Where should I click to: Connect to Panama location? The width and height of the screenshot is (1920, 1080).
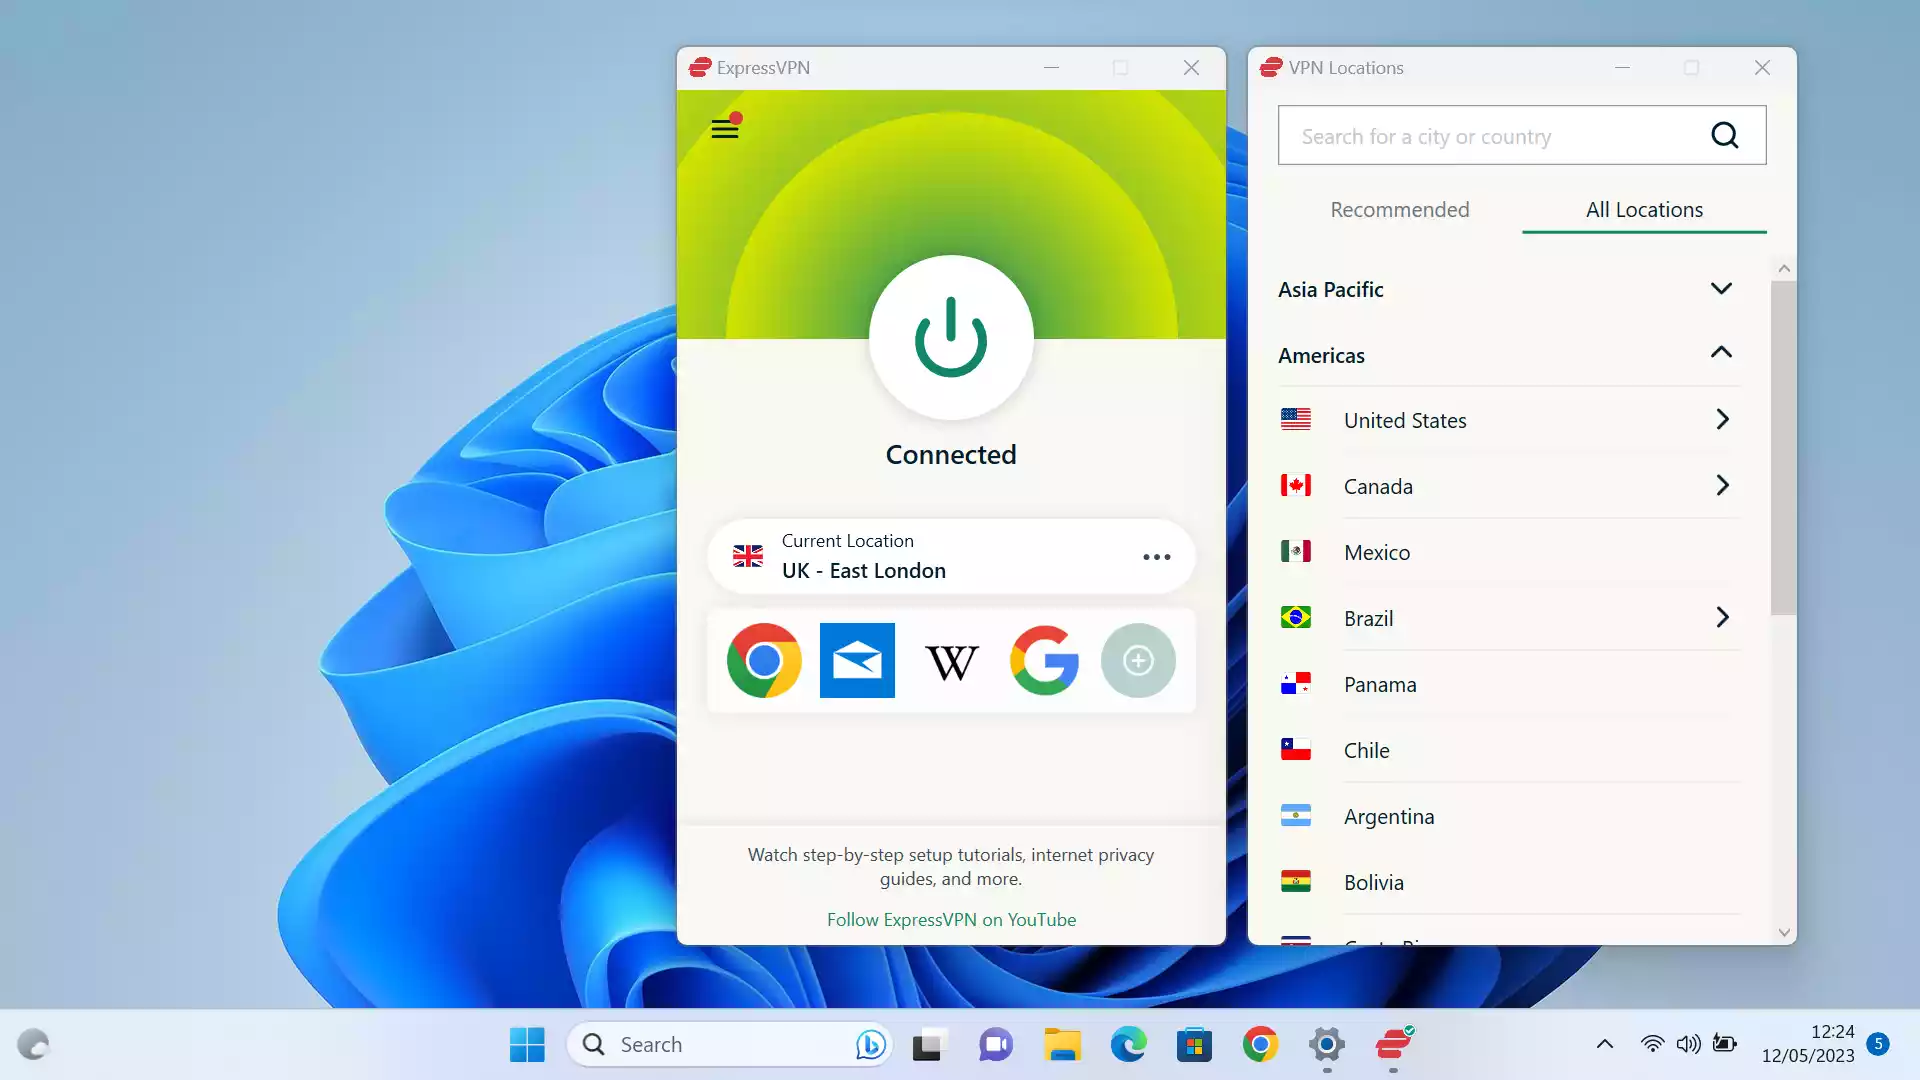1508,684
